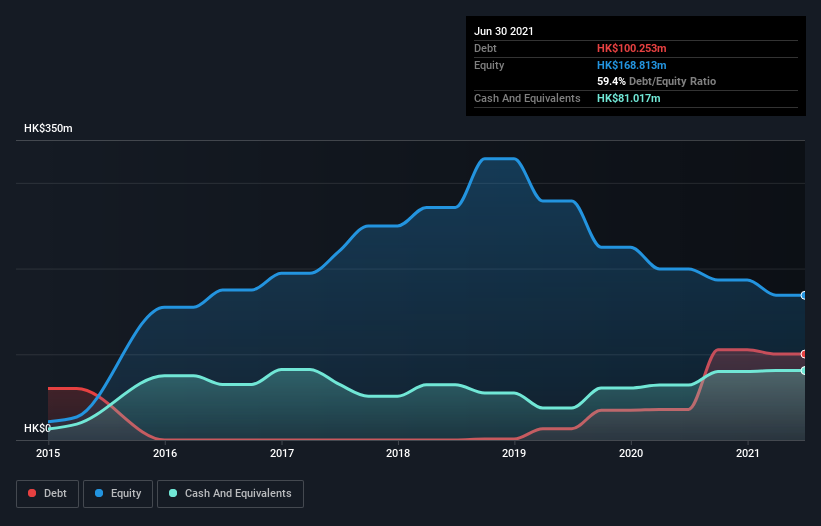Viewport: 821px width, 526px height.
Task: Click the teal Cash And Equivalents legend dot
Action: tap(173, 493)
